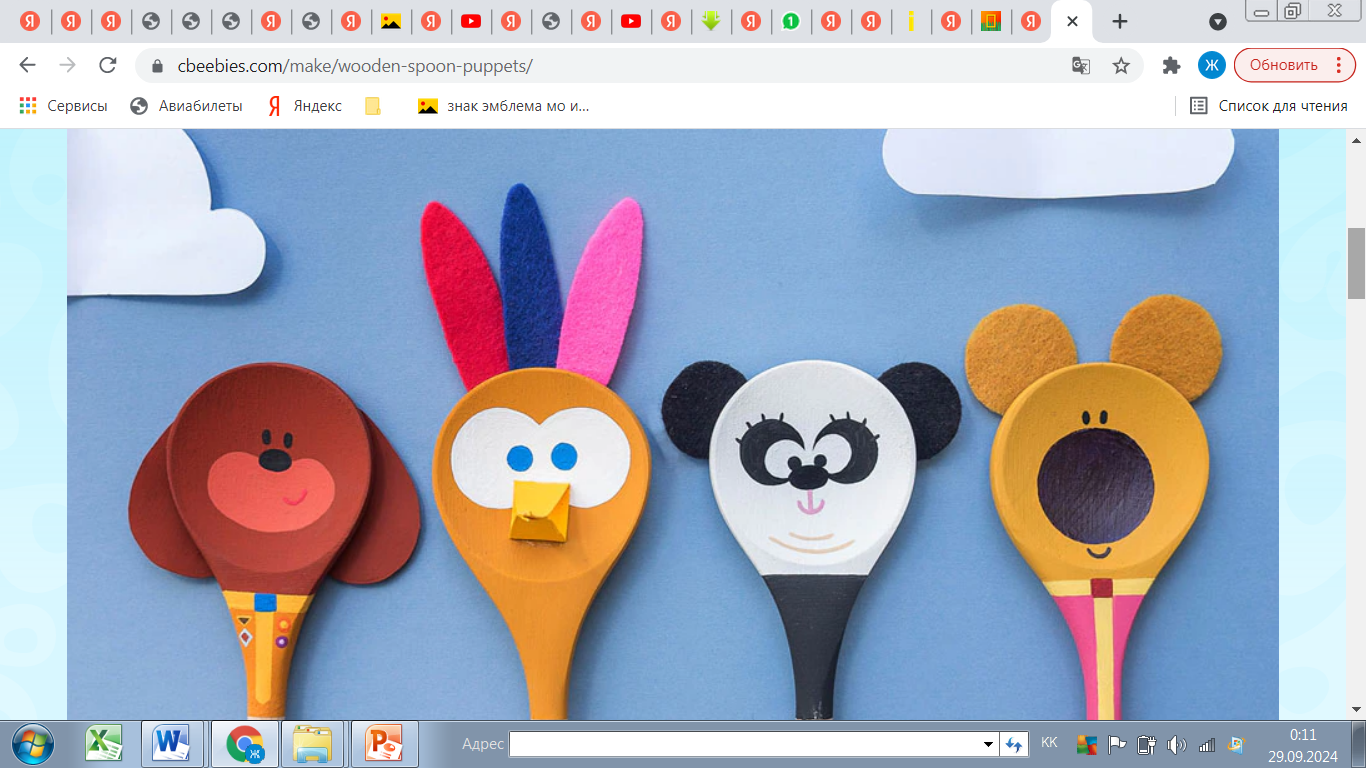
Task: Open the network signal tray icon
Action: (x=1207, y=744)
